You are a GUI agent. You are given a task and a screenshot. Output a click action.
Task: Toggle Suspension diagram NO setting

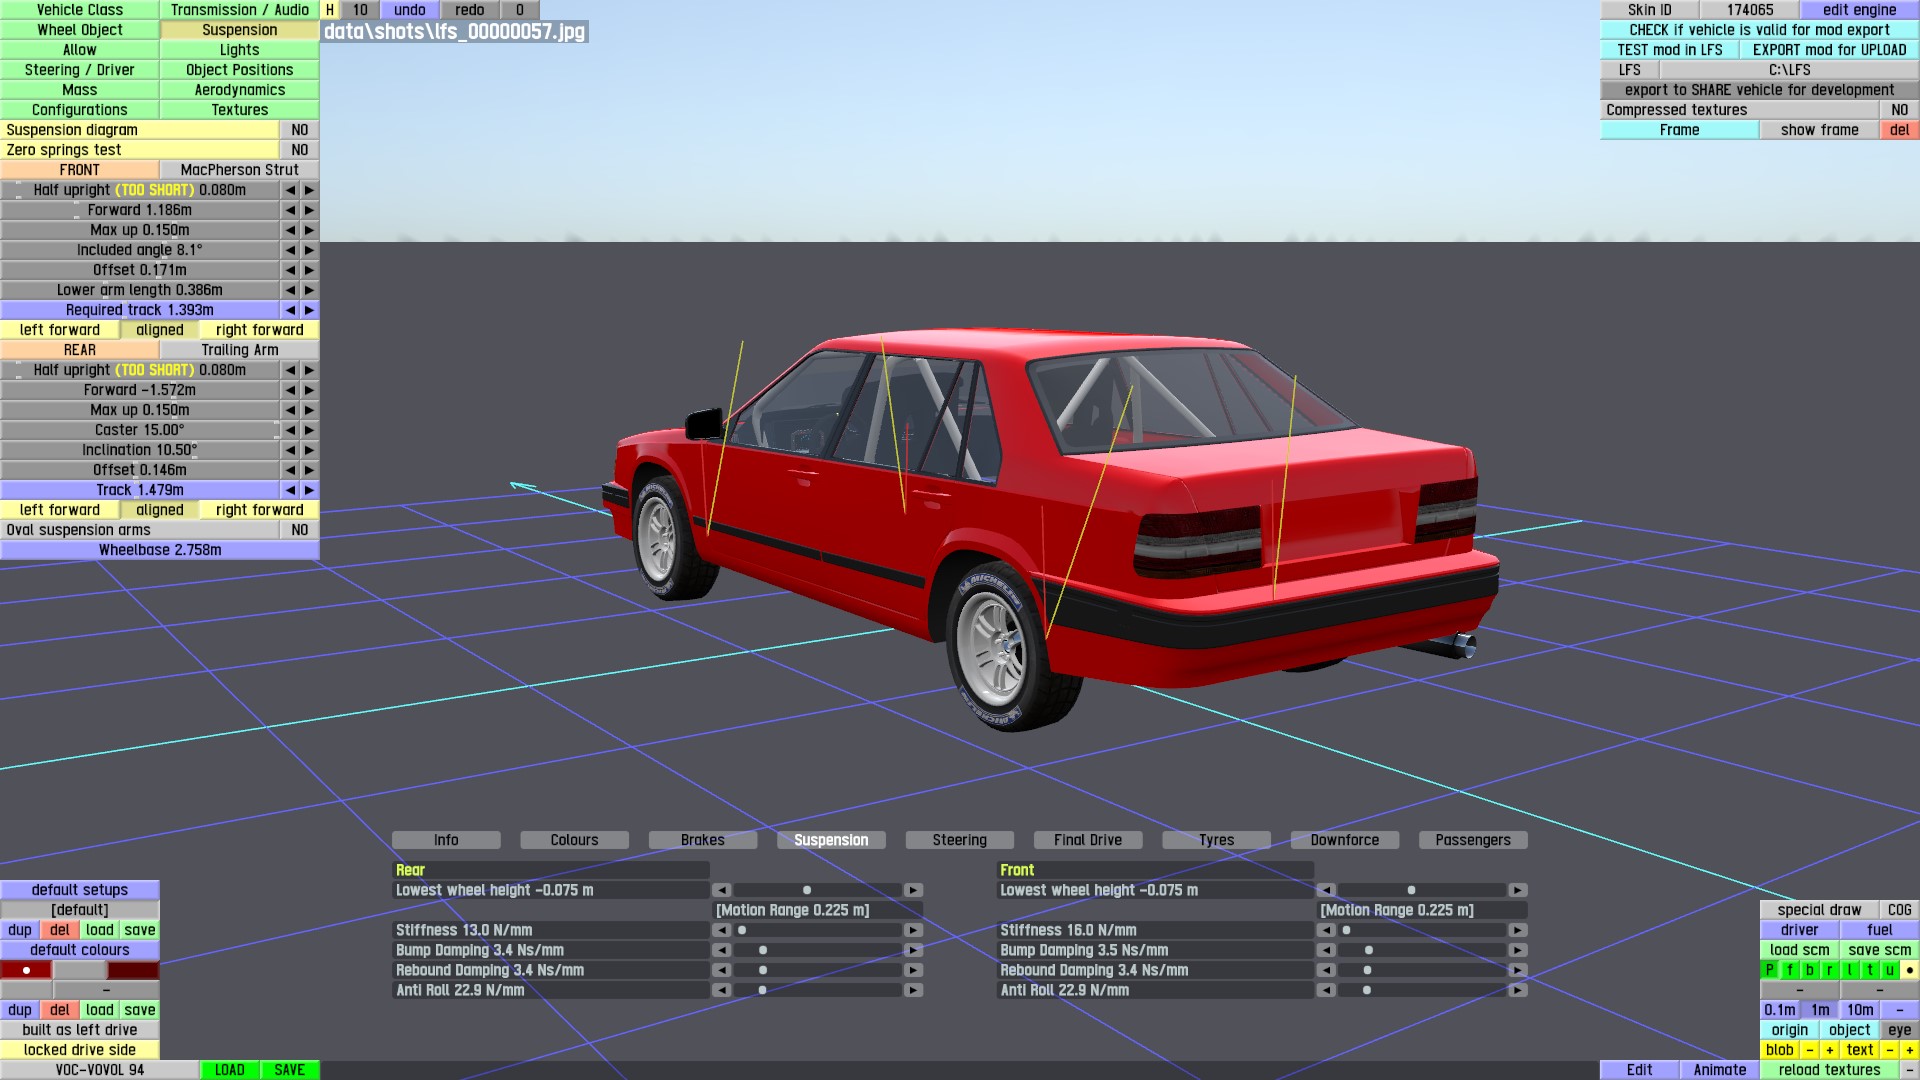pyautogui.click(x=299, y=130)
